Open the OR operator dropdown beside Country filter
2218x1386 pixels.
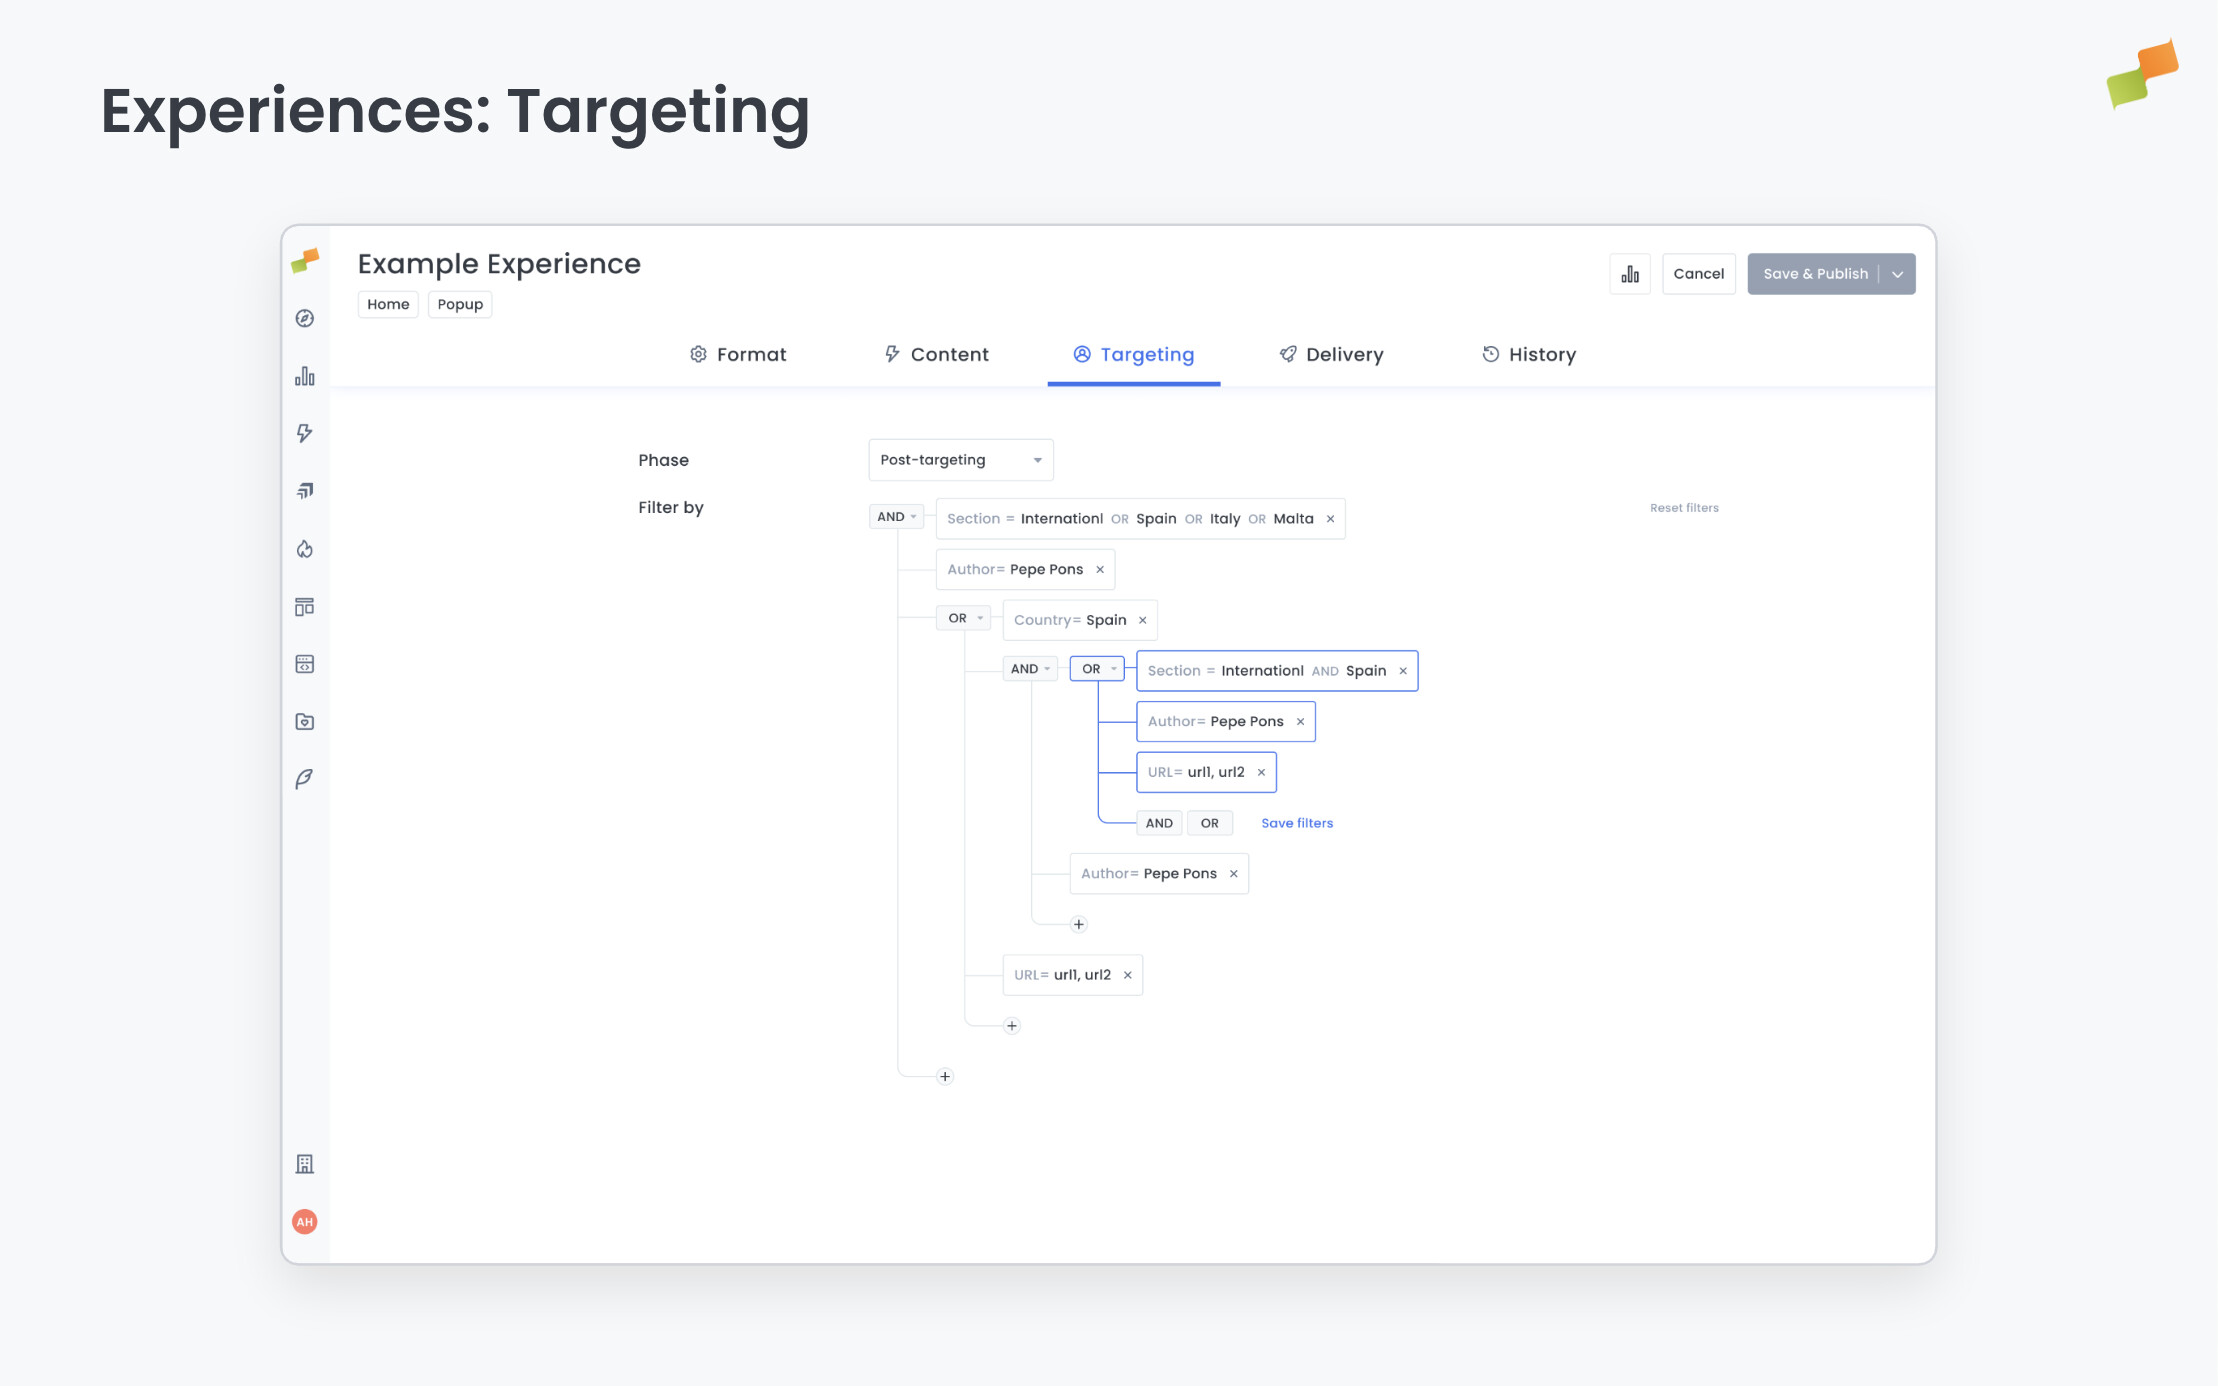963,618
